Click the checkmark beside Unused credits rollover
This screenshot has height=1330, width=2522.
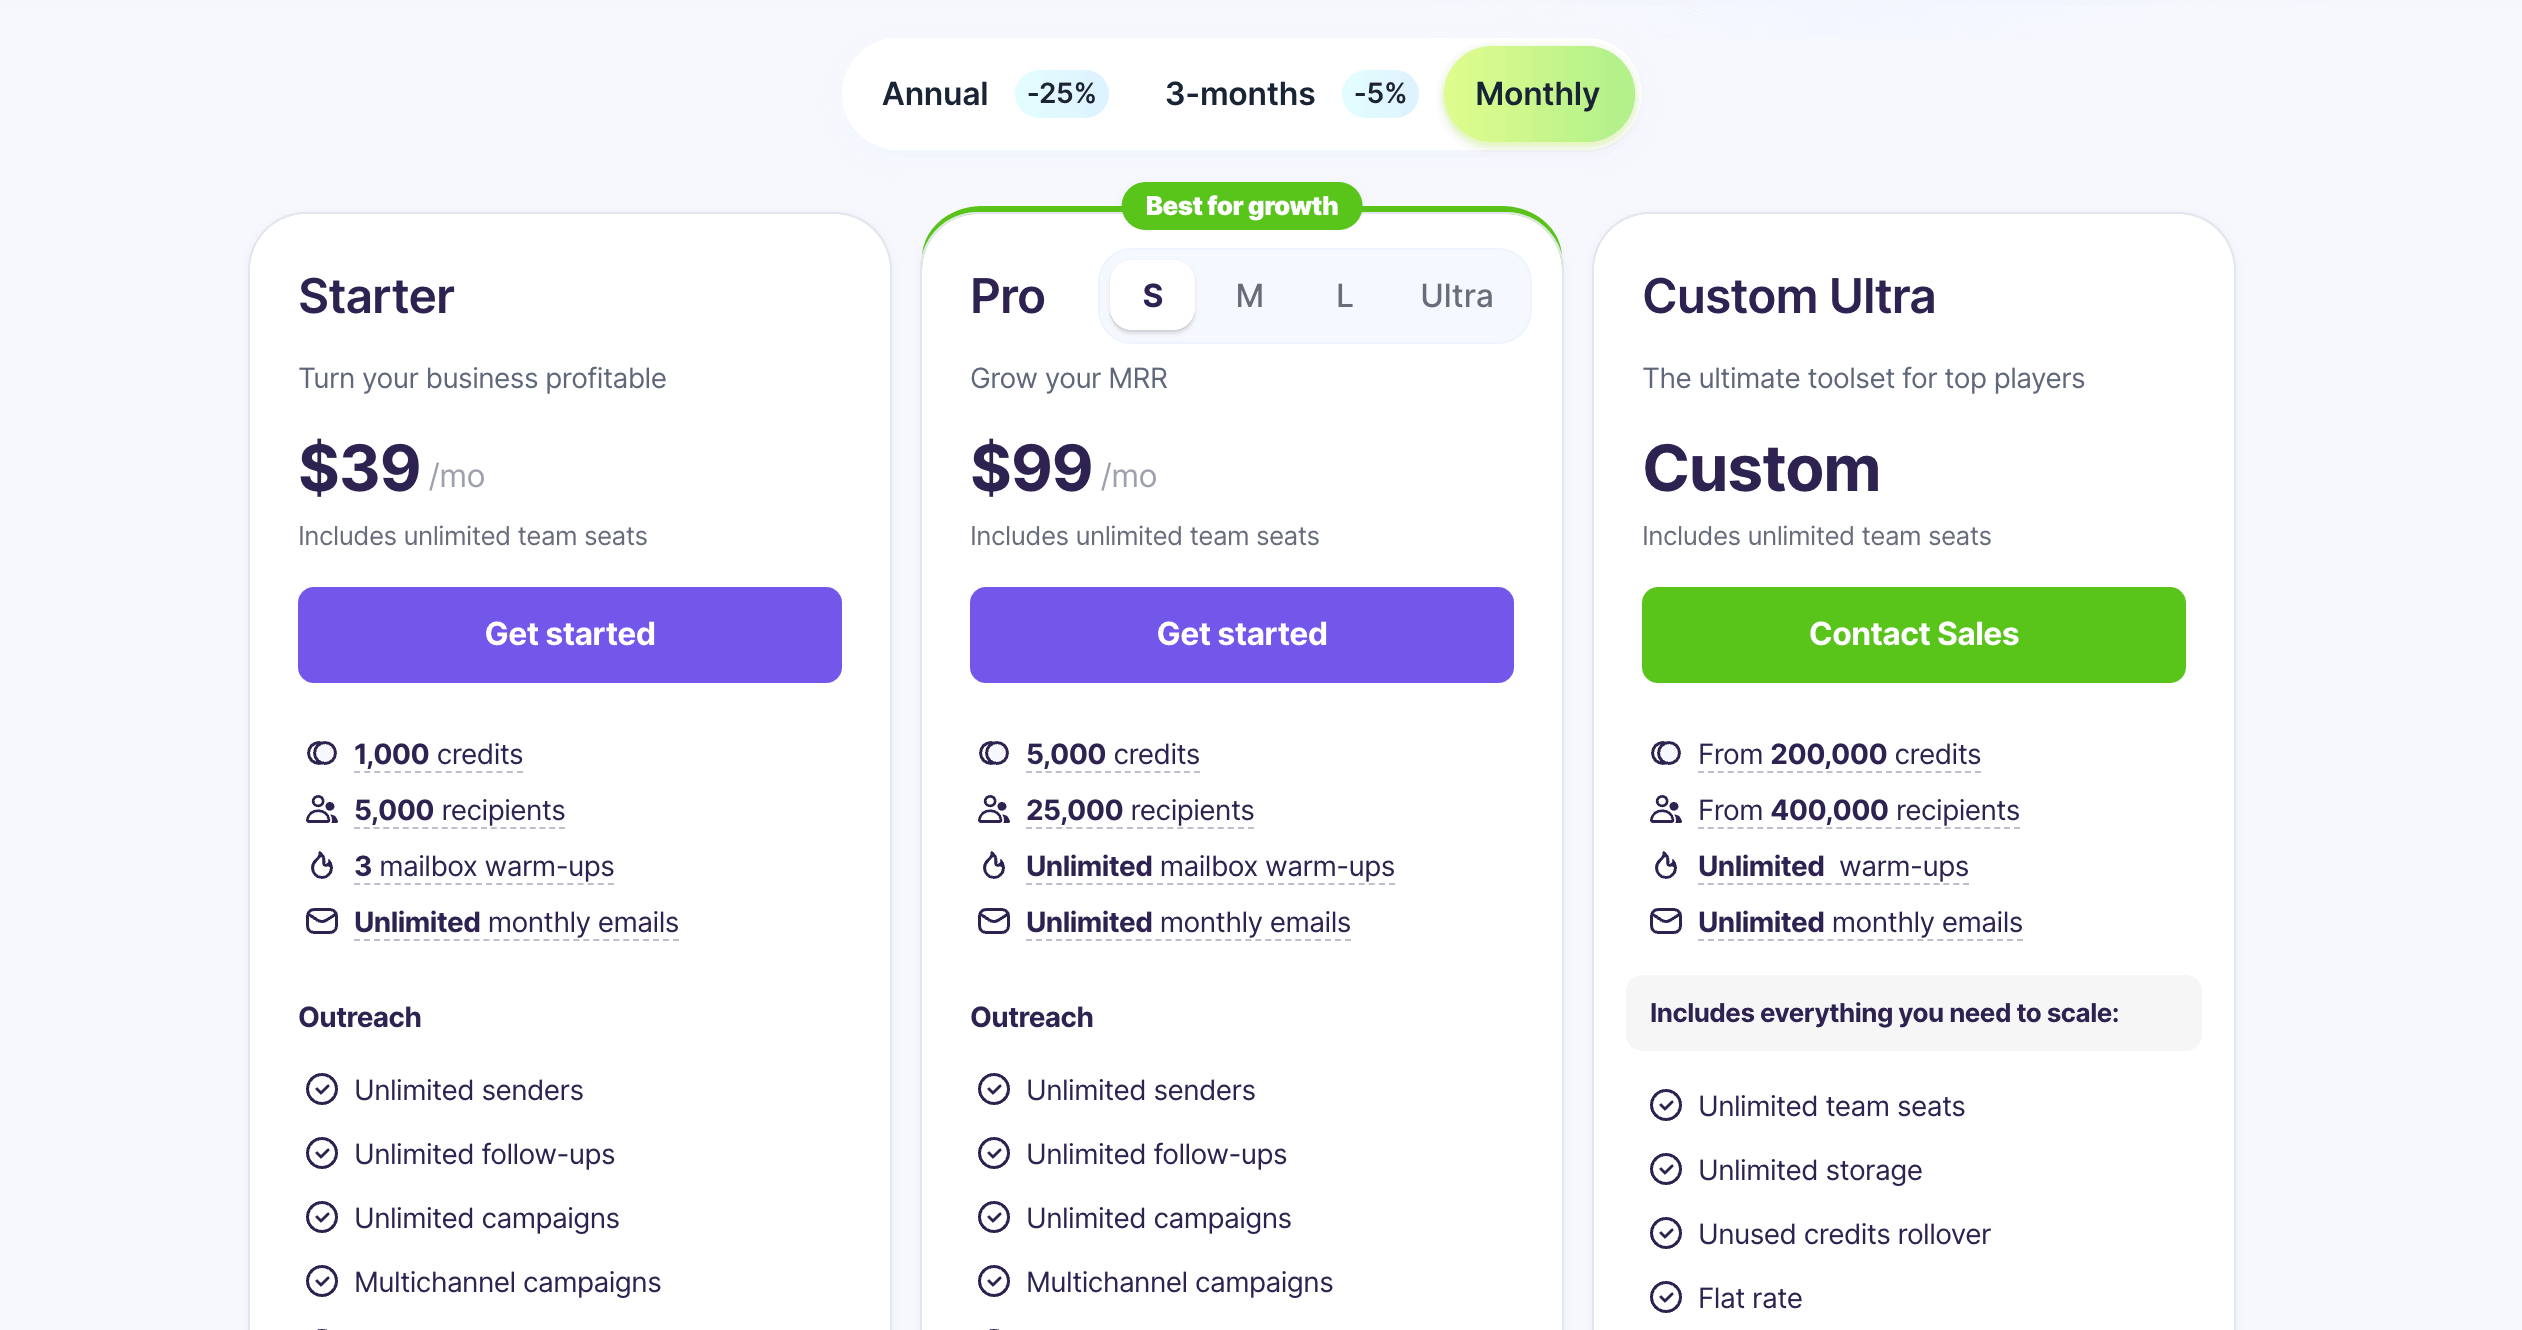tap(1666, 1233)
